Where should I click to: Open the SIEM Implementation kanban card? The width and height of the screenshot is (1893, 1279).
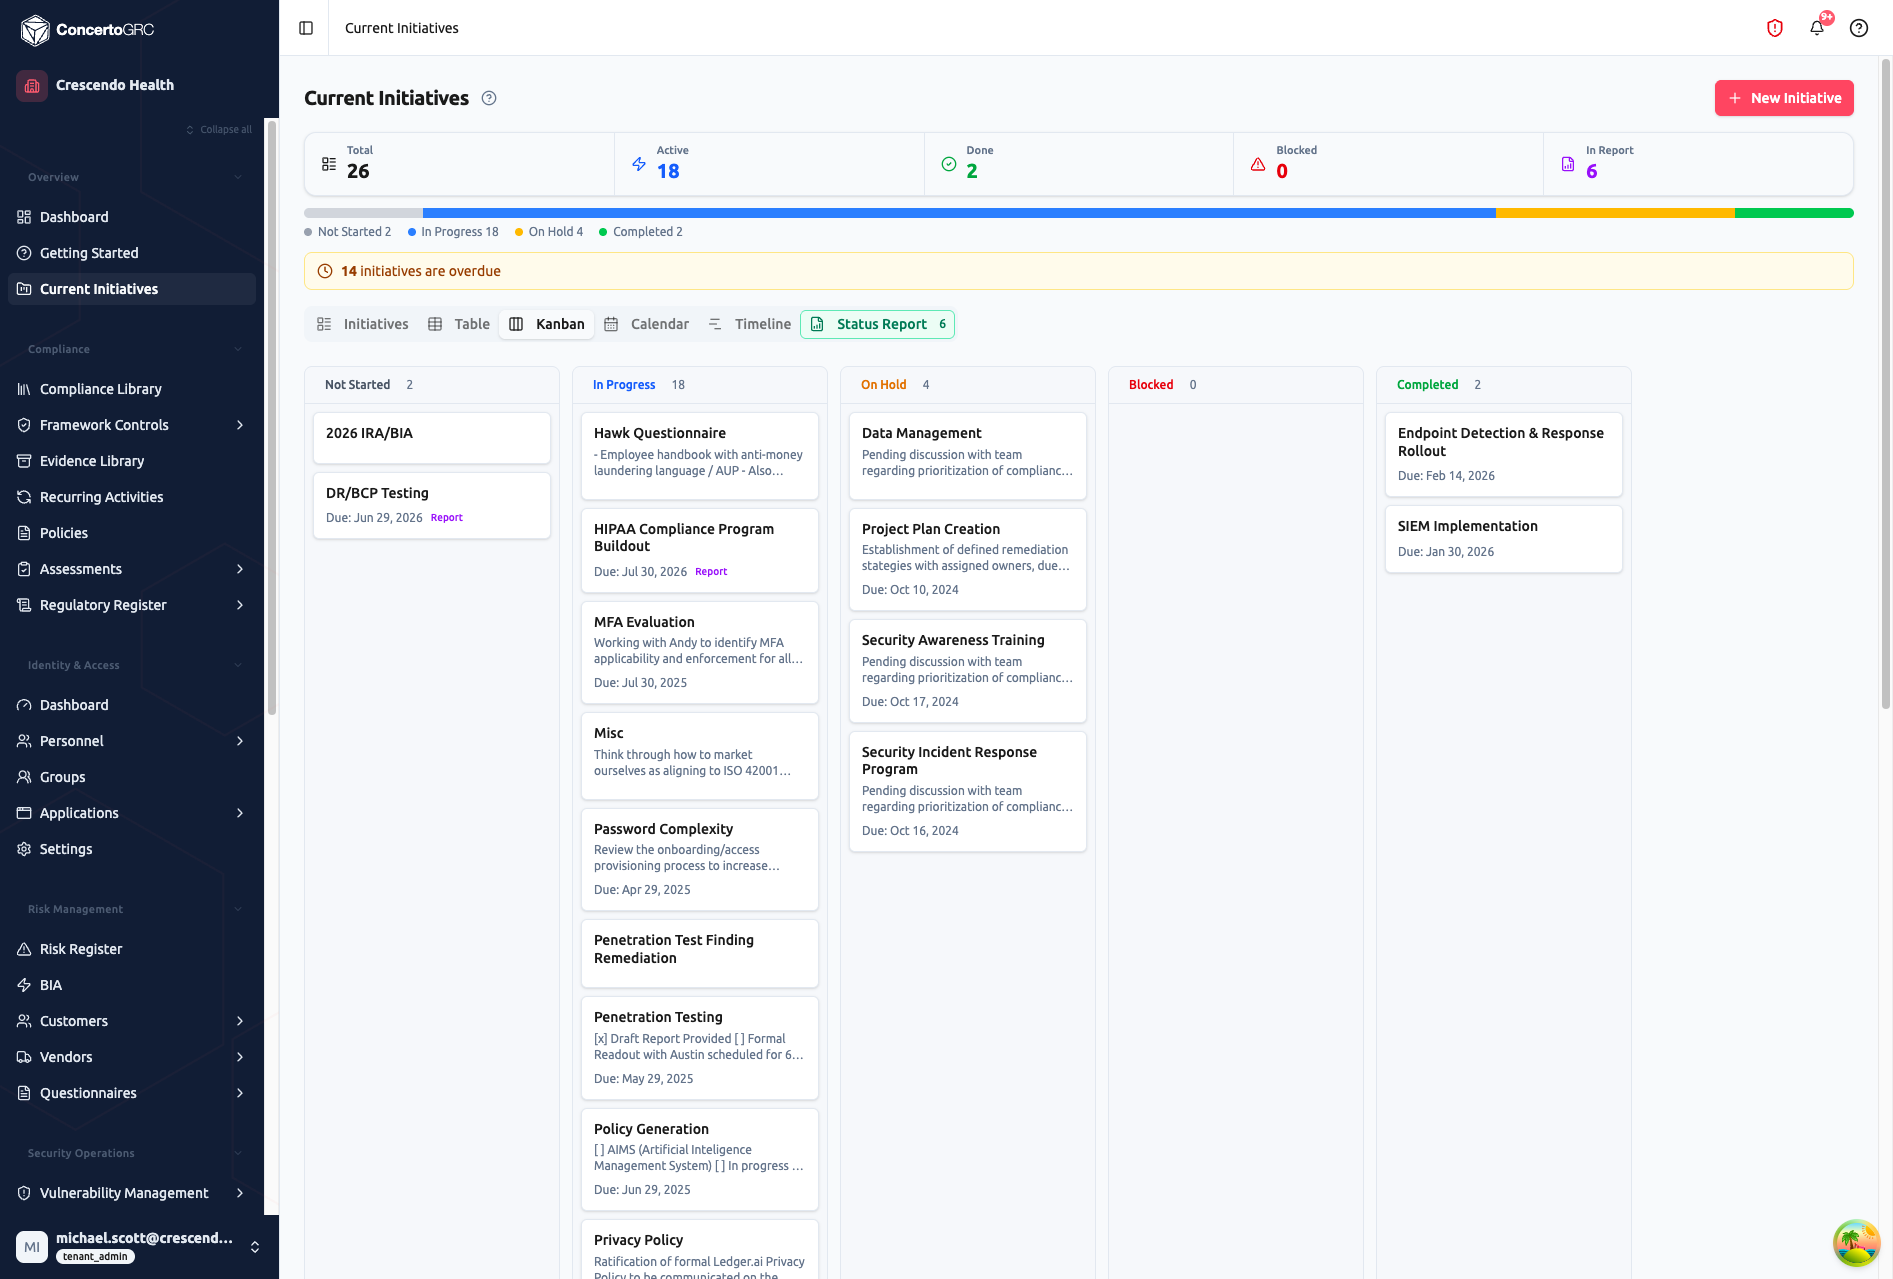(1503, 539)
